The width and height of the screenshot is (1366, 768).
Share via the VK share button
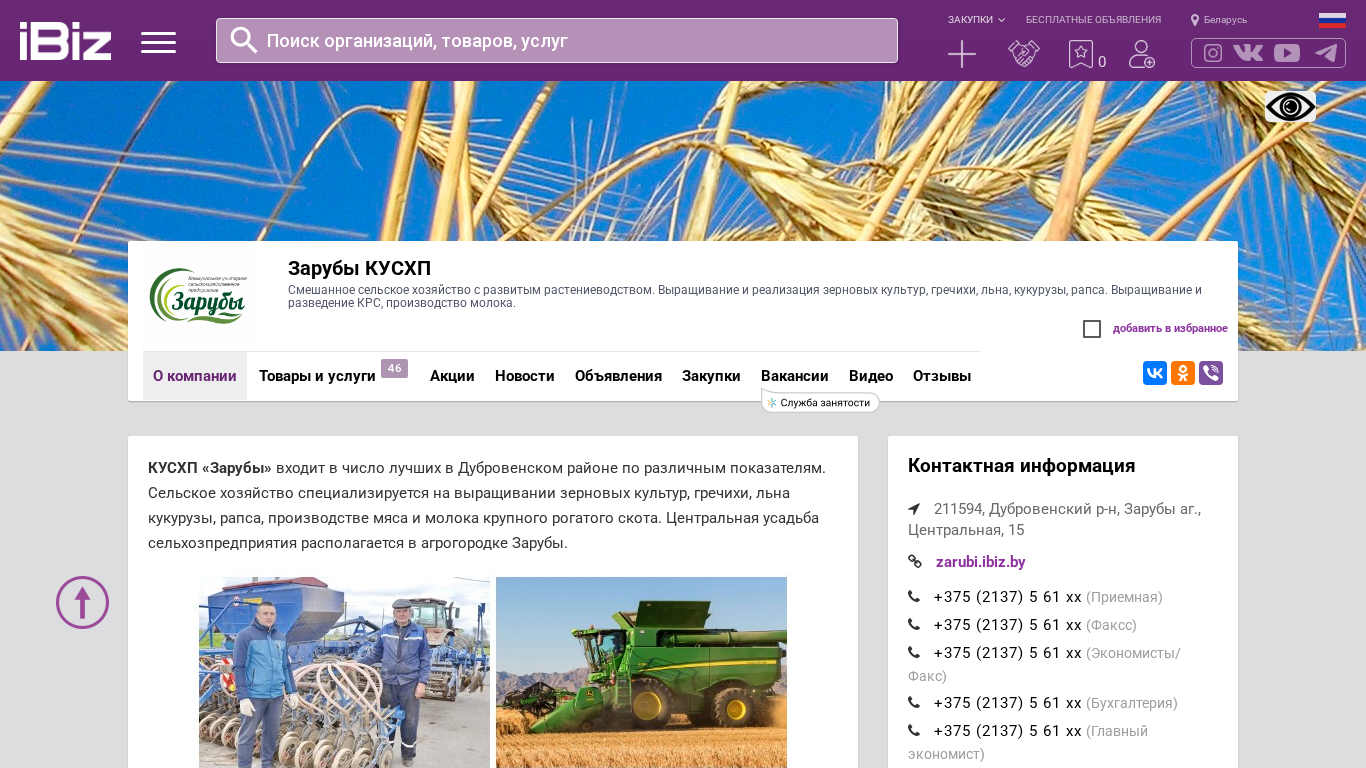click(1155, 373)
